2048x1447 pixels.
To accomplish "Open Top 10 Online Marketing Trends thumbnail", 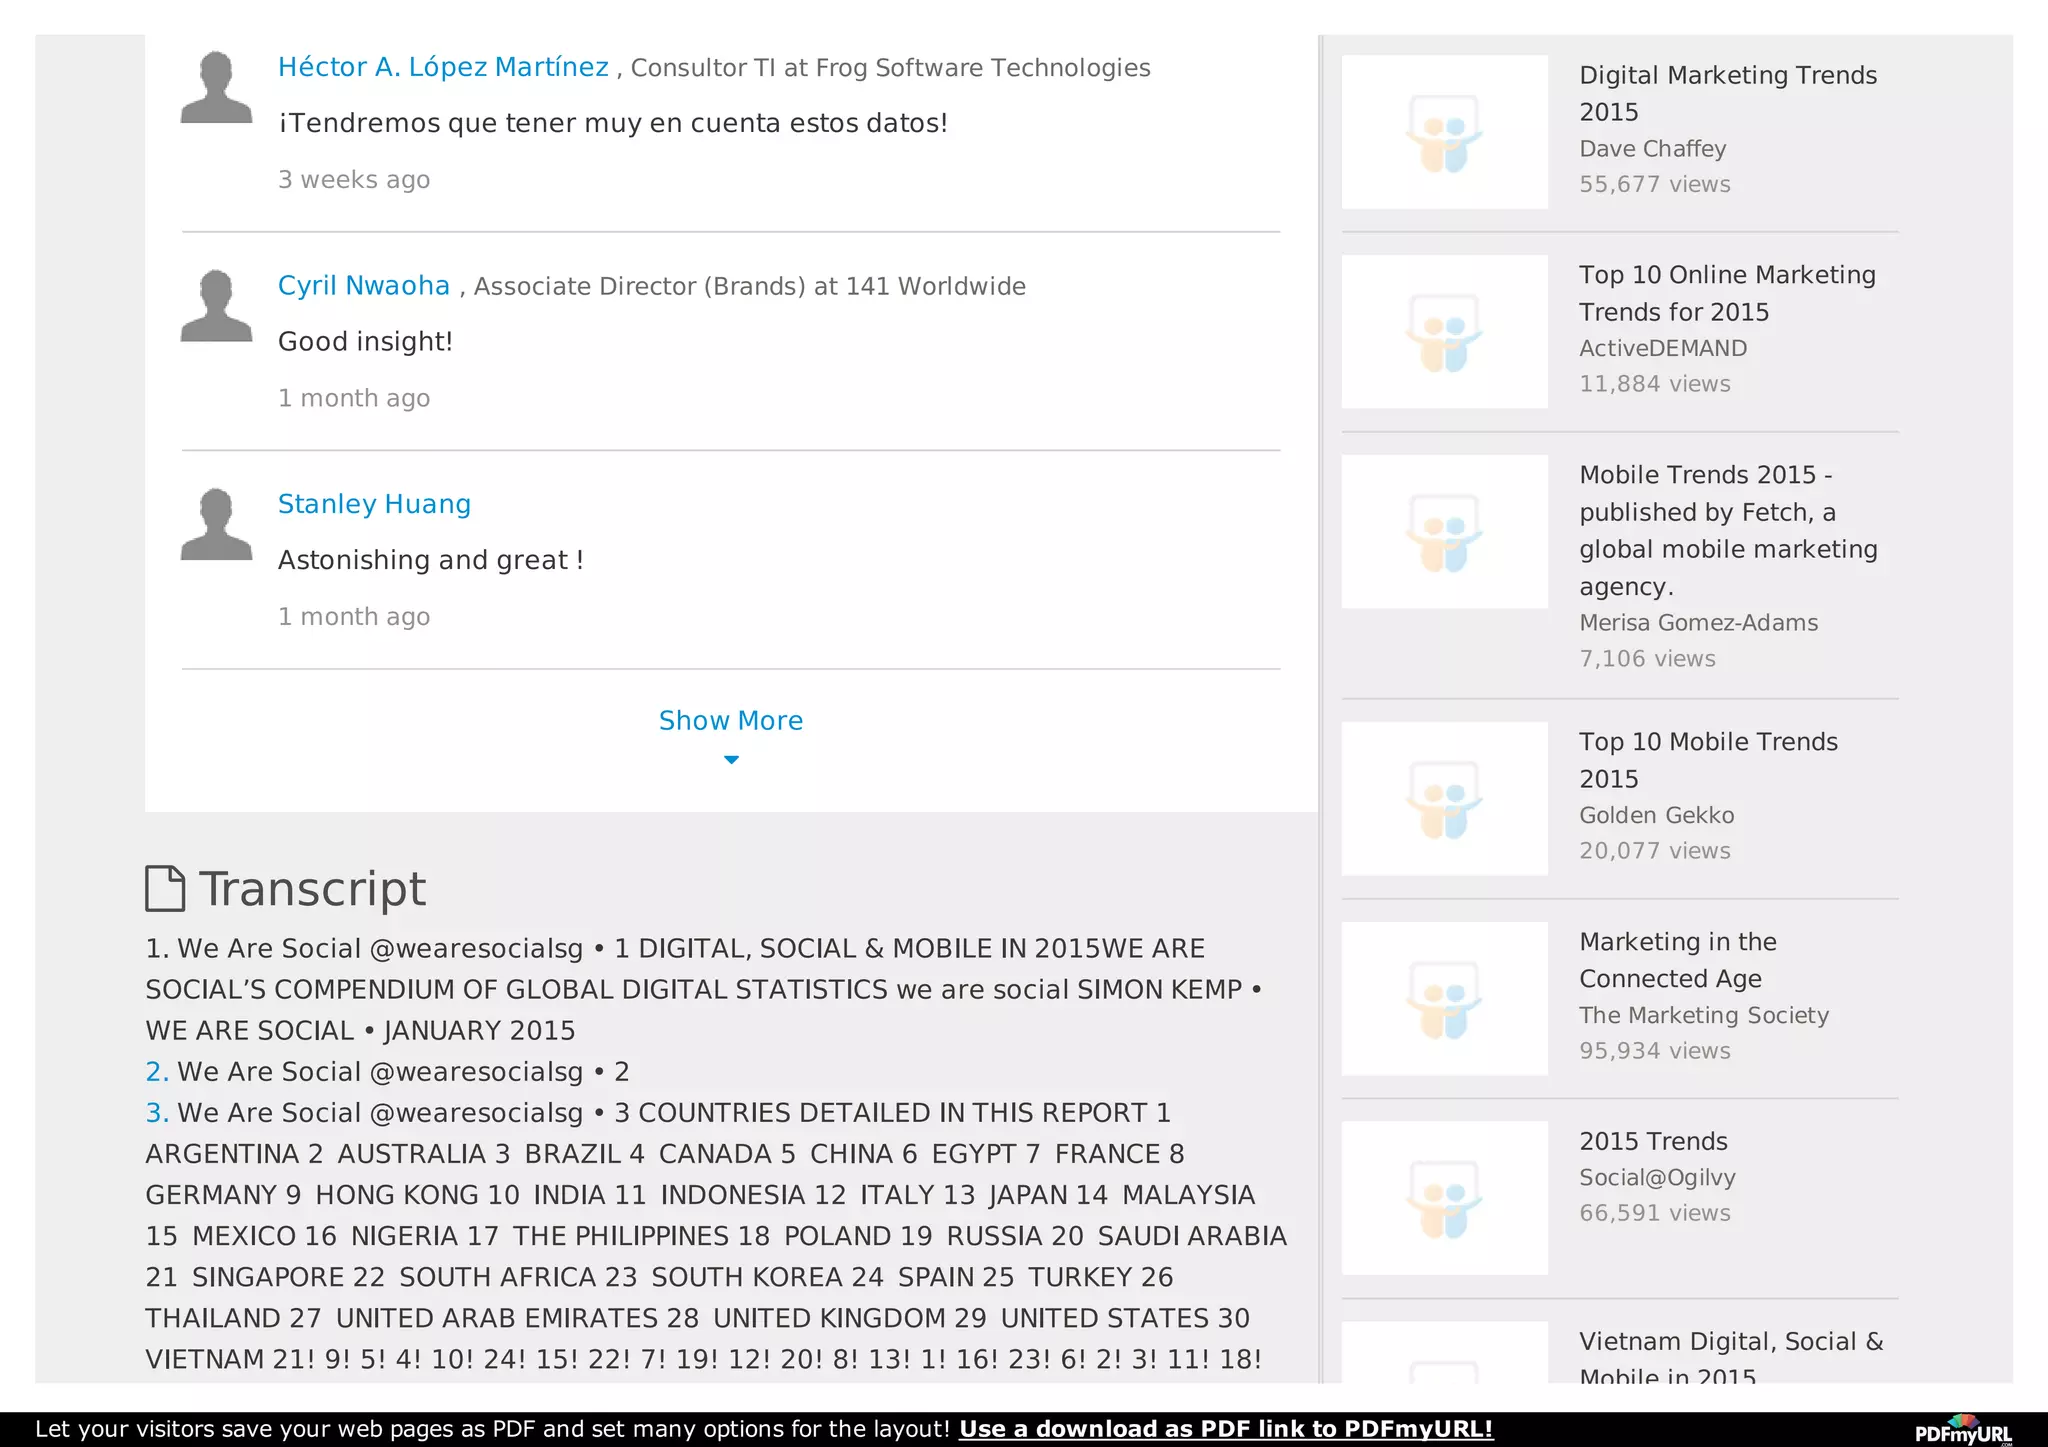I will tap(1444, 332).
